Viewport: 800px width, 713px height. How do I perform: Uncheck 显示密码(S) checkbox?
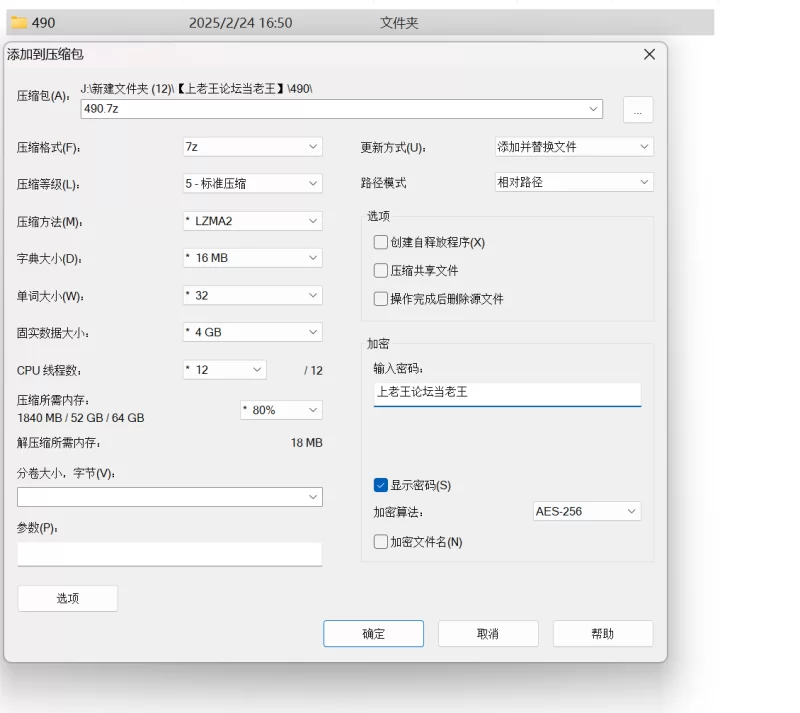[x=381, y=485]
